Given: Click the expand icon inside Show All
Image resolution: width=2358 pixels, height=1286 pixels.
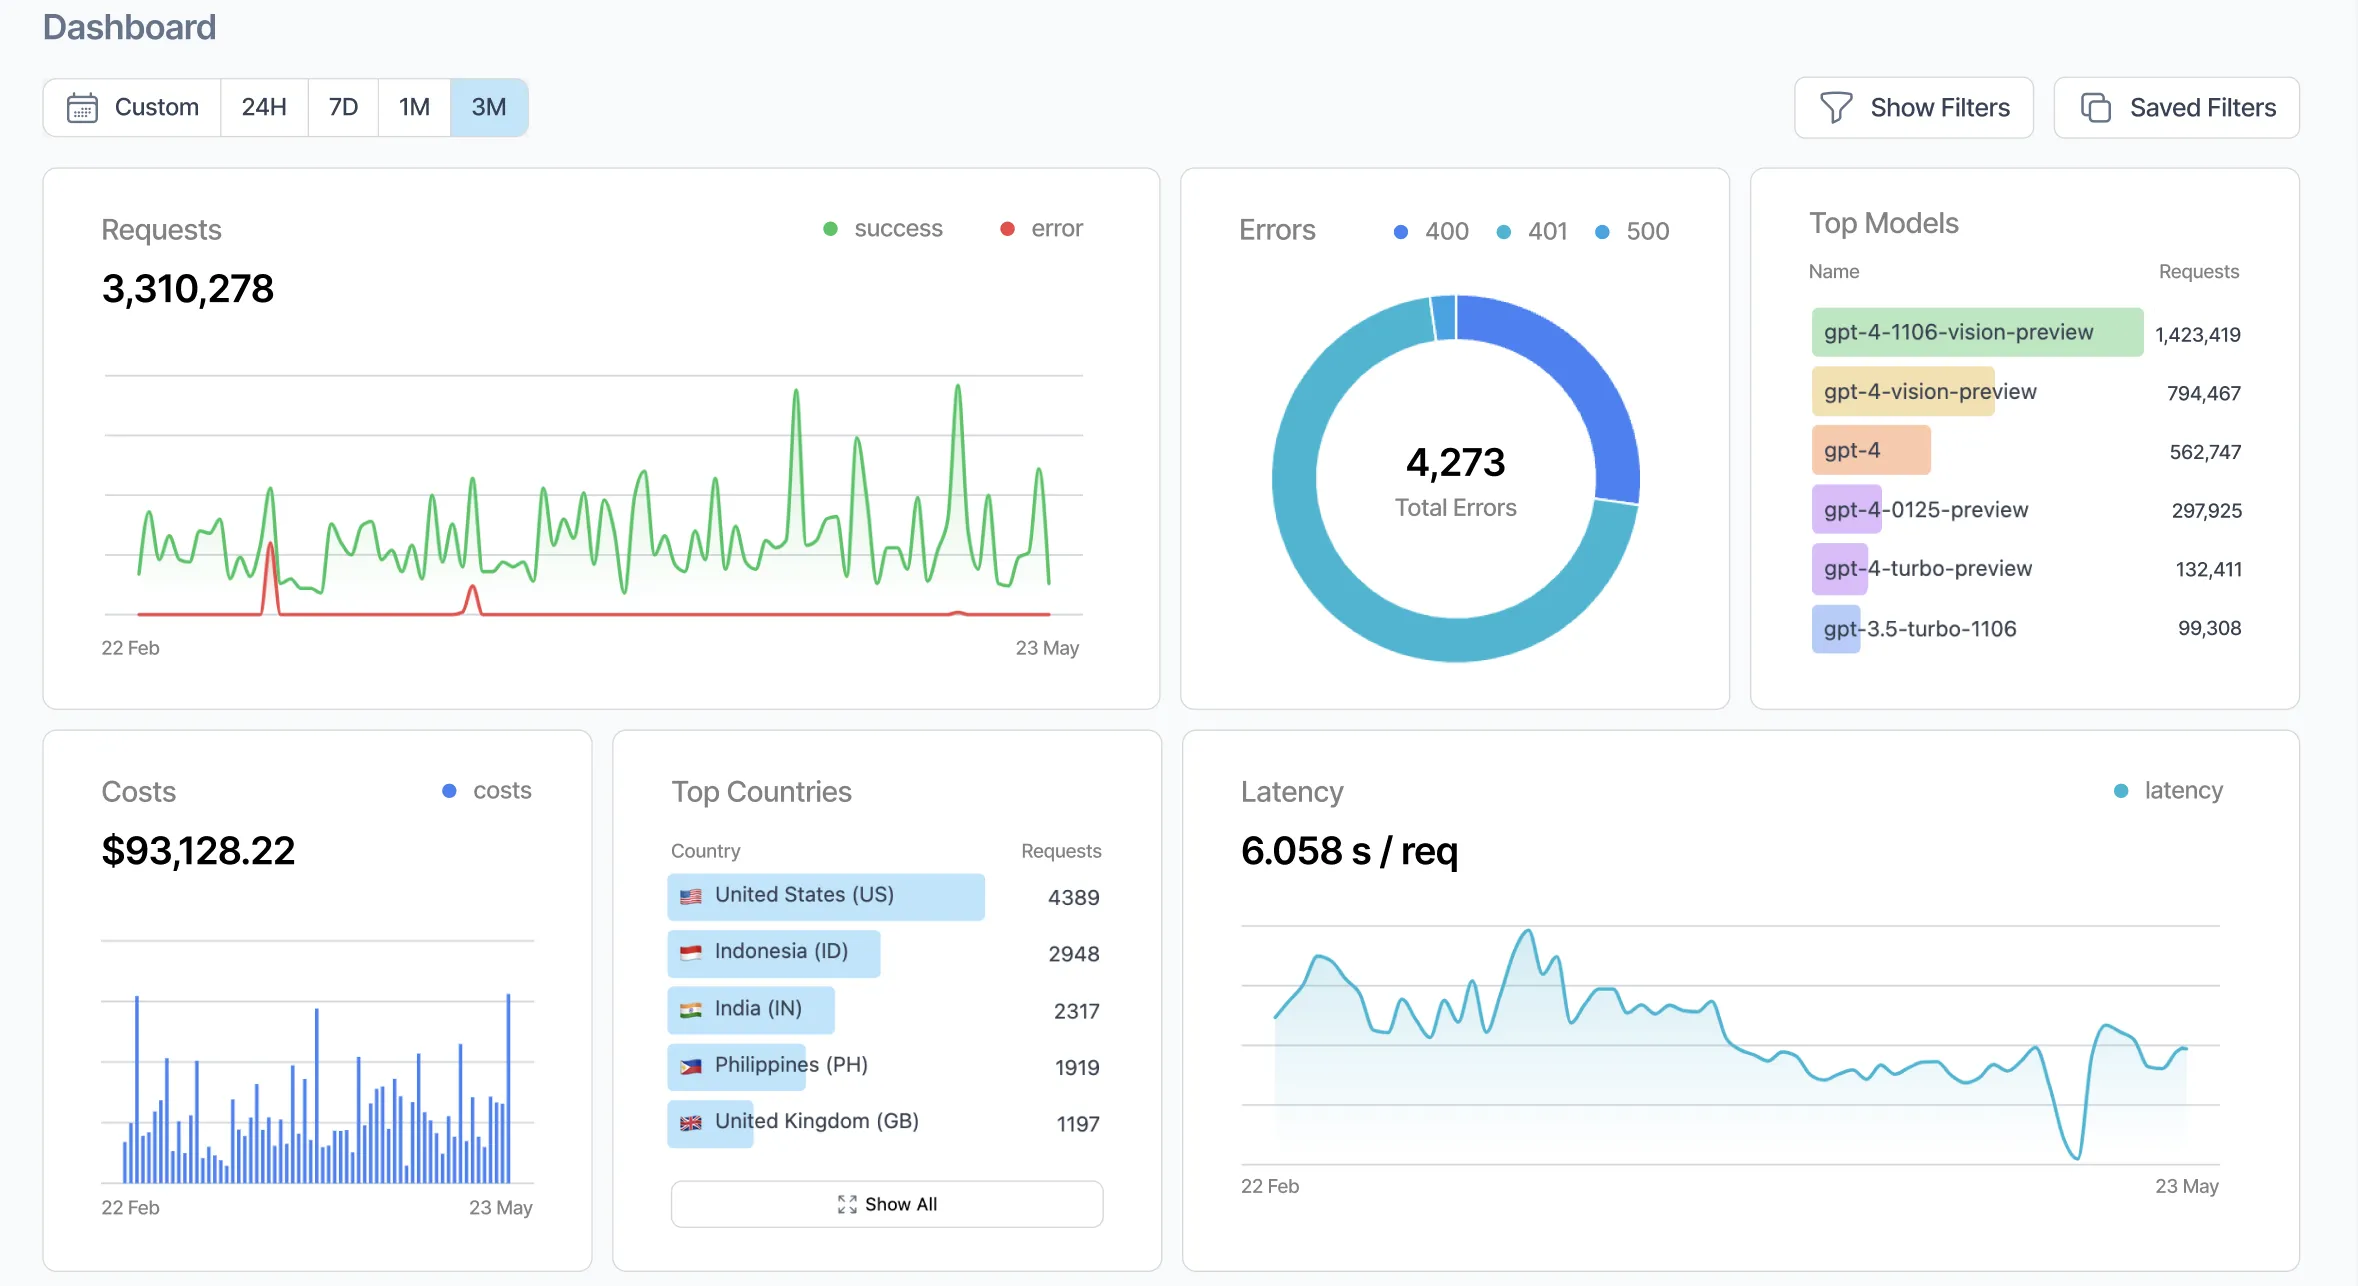Looking at the screenshot, I should click(x=848, y=1204).
